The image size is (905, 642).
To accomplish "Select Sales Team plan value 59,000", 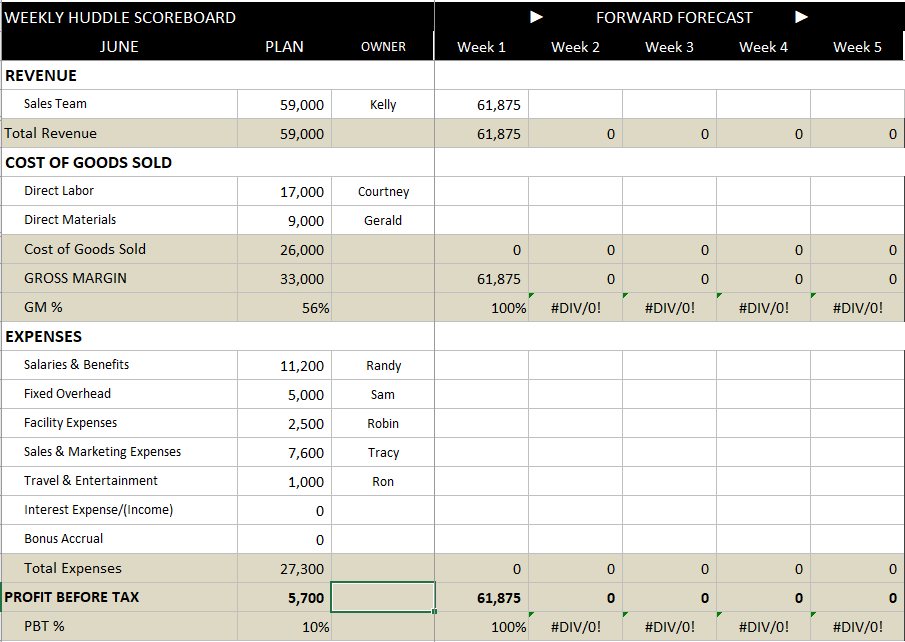I will [284, 104].
